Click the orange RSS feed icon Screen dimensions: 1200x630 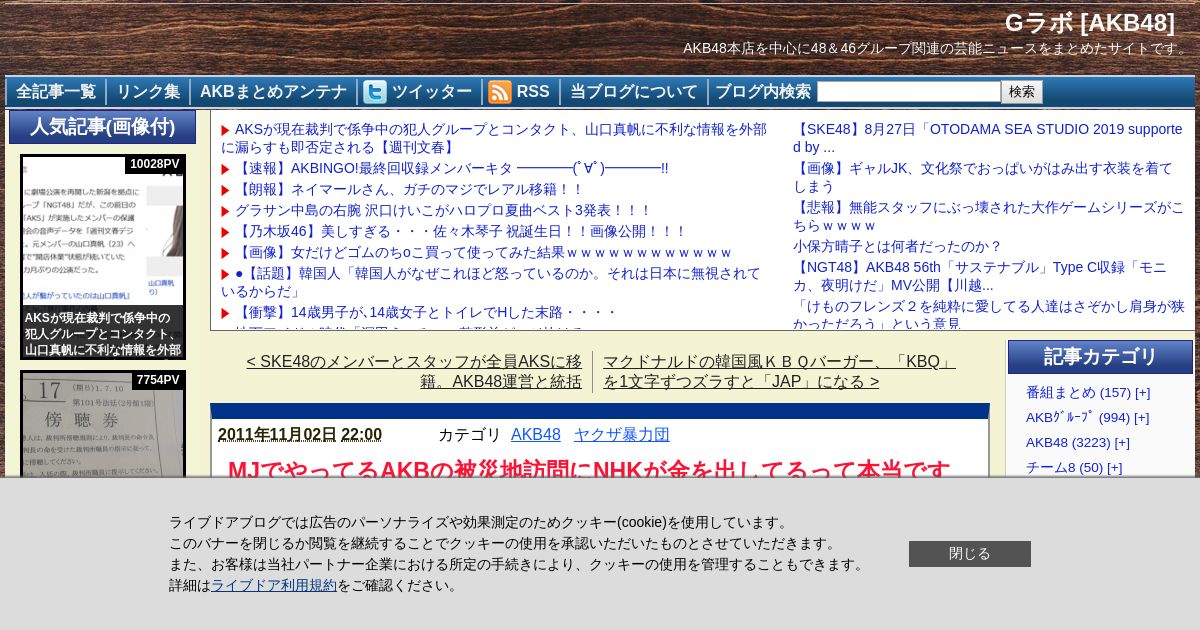[x=500, y=92]
